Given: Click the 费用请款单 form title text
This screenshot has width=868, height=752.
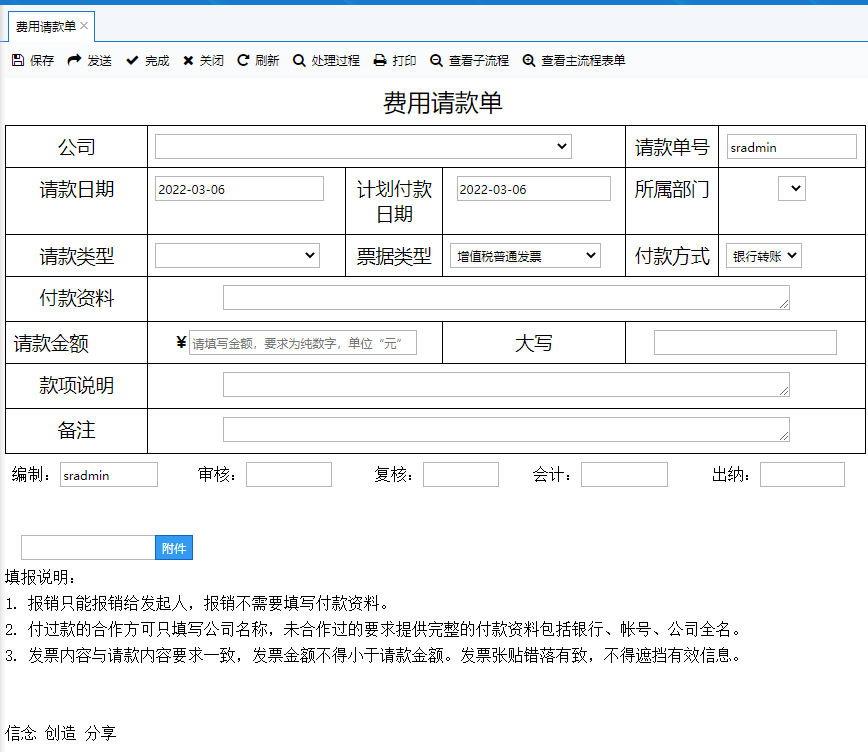Looking at the screenshot, I should click(x=443, y=102).
